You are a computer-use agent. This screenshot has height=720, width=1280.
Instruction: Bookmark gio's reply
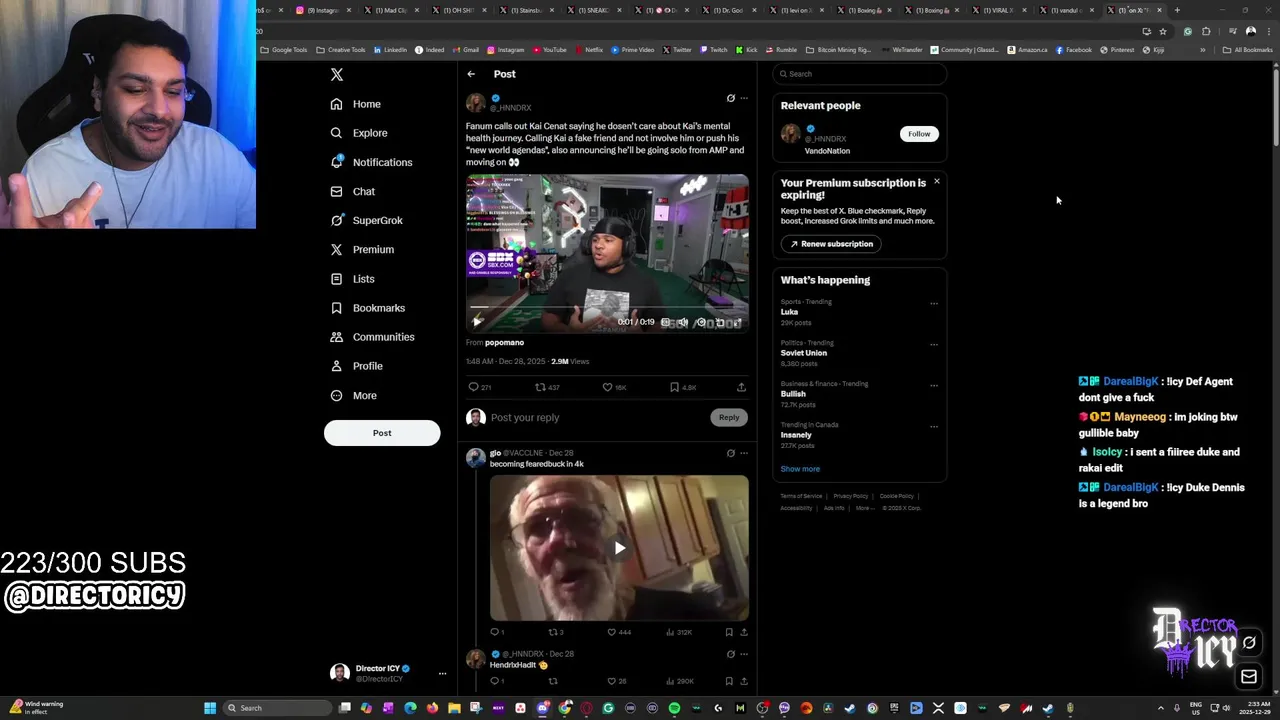click(729, 632)
